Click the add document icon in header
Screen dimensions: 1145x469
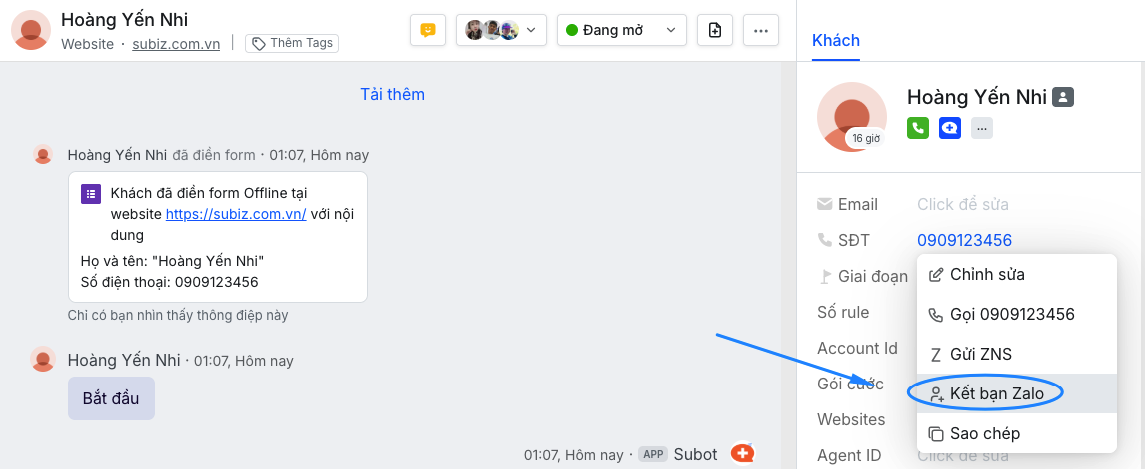pyautogui.click(x=714, y=30)
